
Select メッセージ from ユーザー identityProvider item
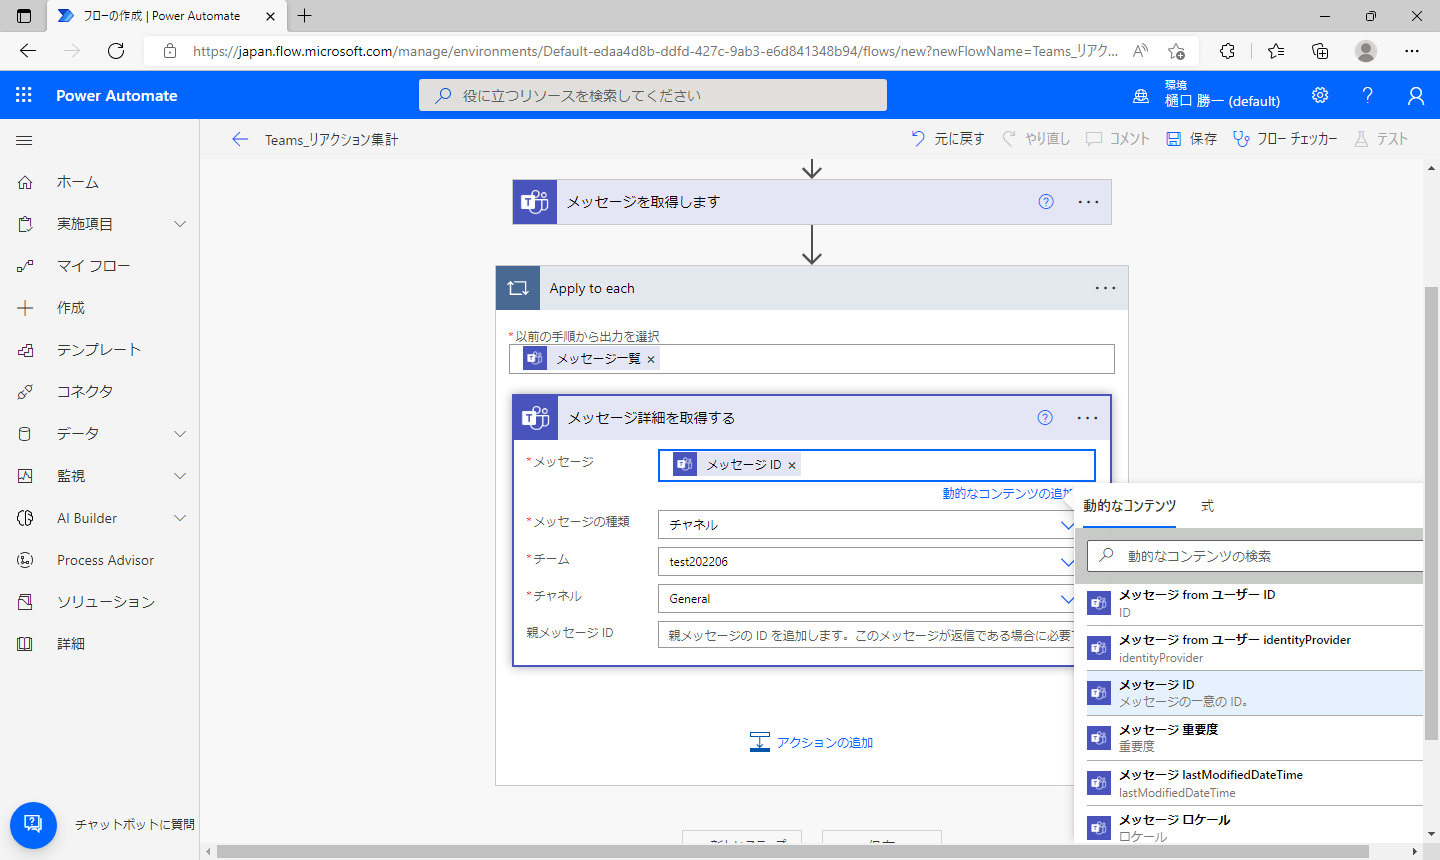[1255, 648]
